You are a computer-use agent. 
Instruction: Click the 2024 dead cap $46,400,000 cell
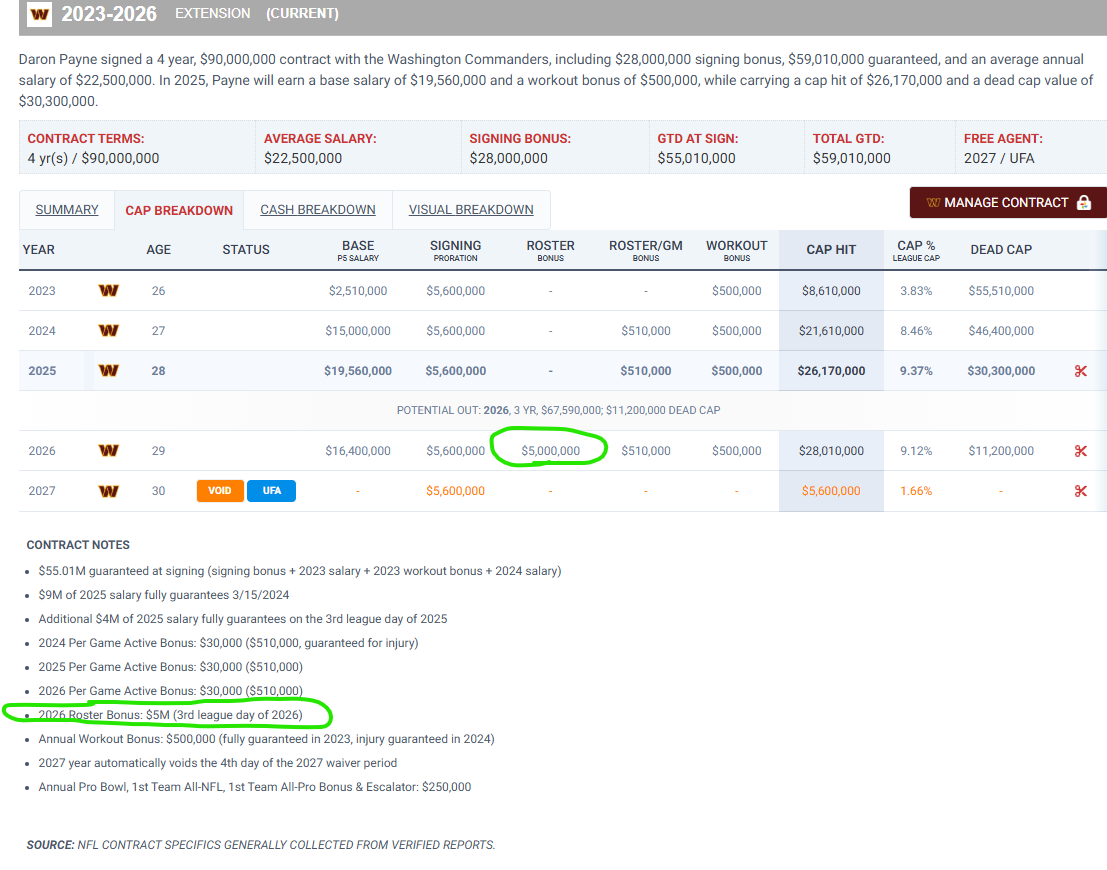pos(1001,330)
